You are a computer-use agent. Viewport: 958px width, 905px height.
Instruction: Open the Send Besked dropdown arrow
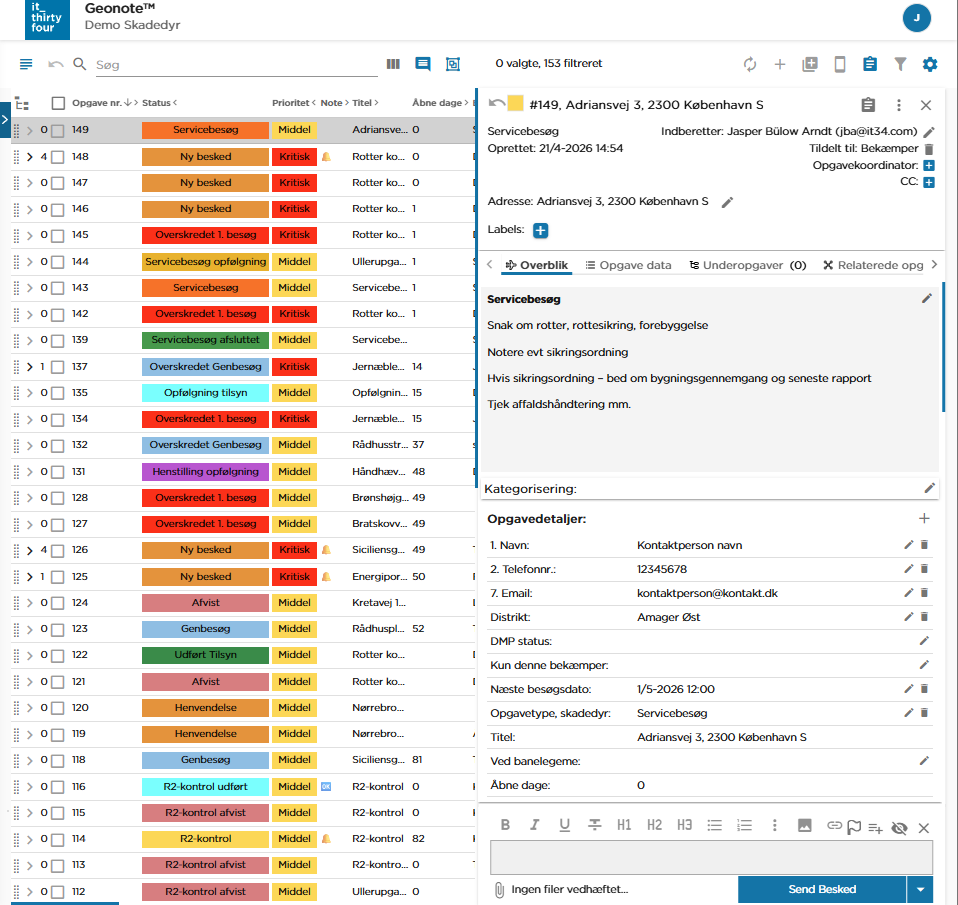[919, 889]
